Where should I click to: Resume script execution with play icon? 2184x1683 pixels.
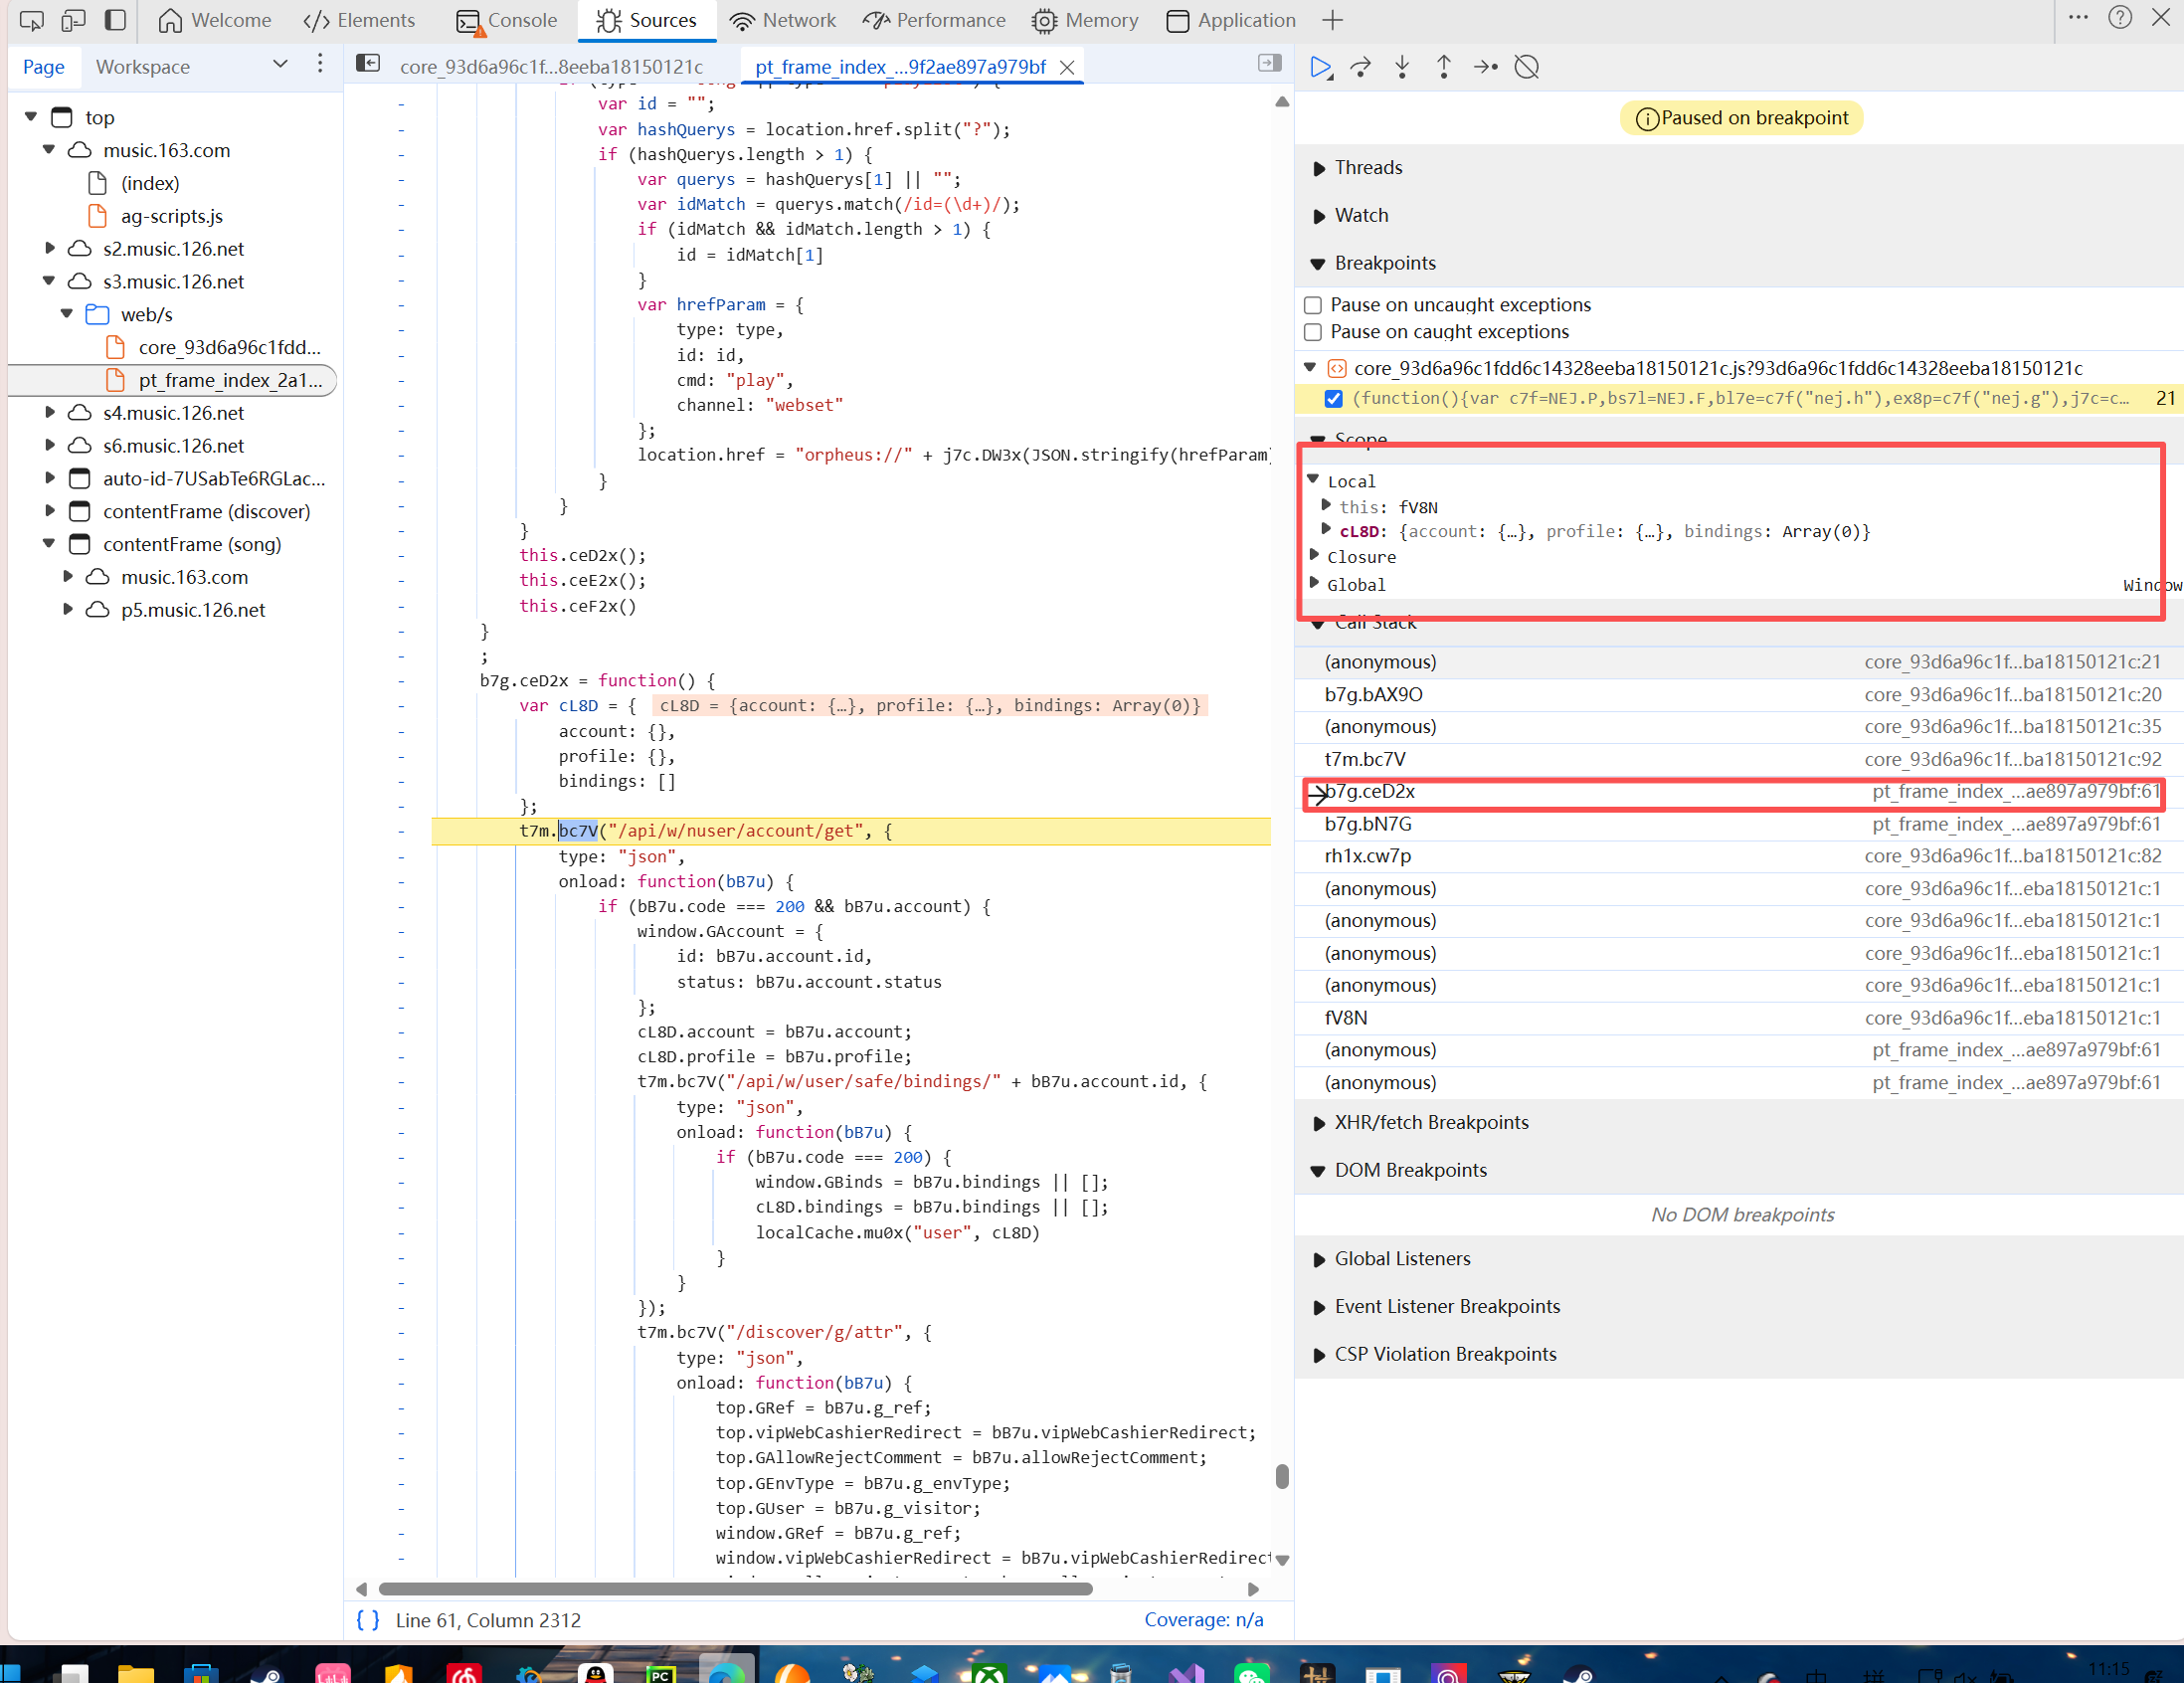[1320, 67]
